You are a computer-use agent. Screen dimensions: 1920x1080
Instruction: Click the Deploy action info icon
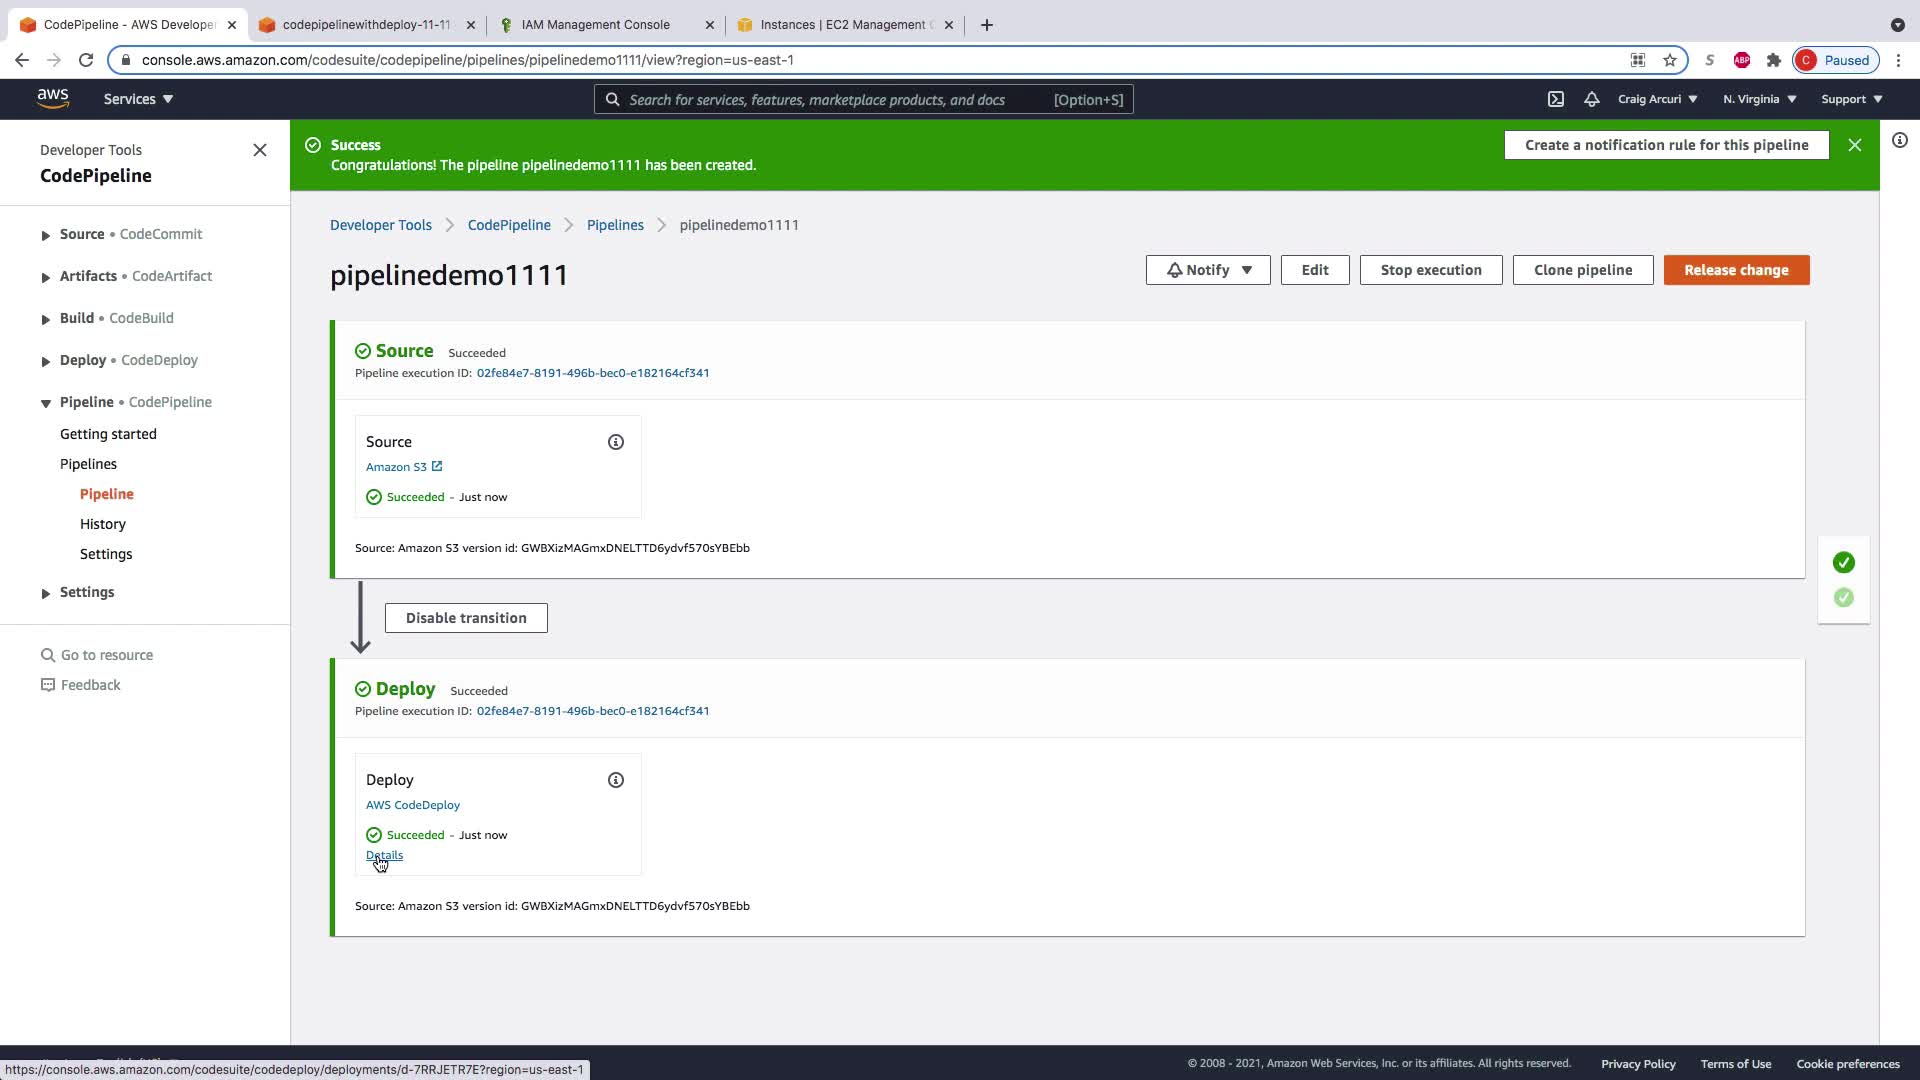(616, 780)
